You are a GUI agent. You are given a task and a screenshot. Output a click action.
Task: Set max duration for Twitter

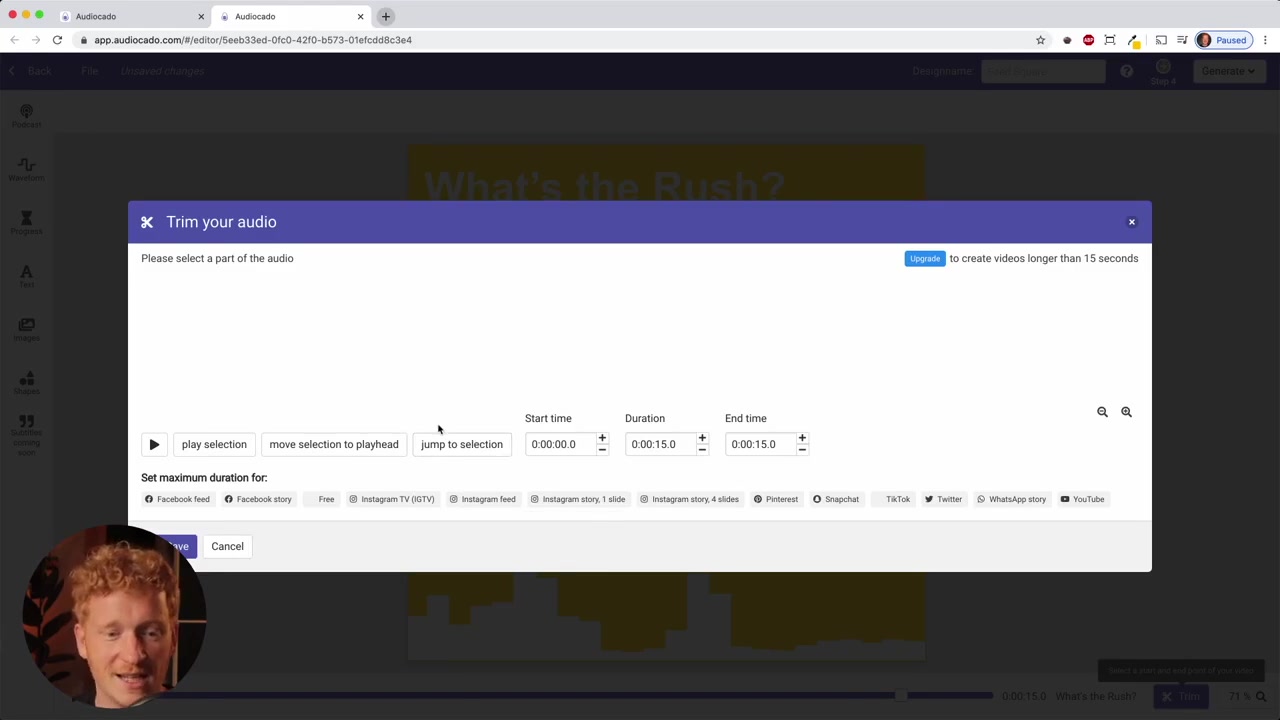coord(943,499)
